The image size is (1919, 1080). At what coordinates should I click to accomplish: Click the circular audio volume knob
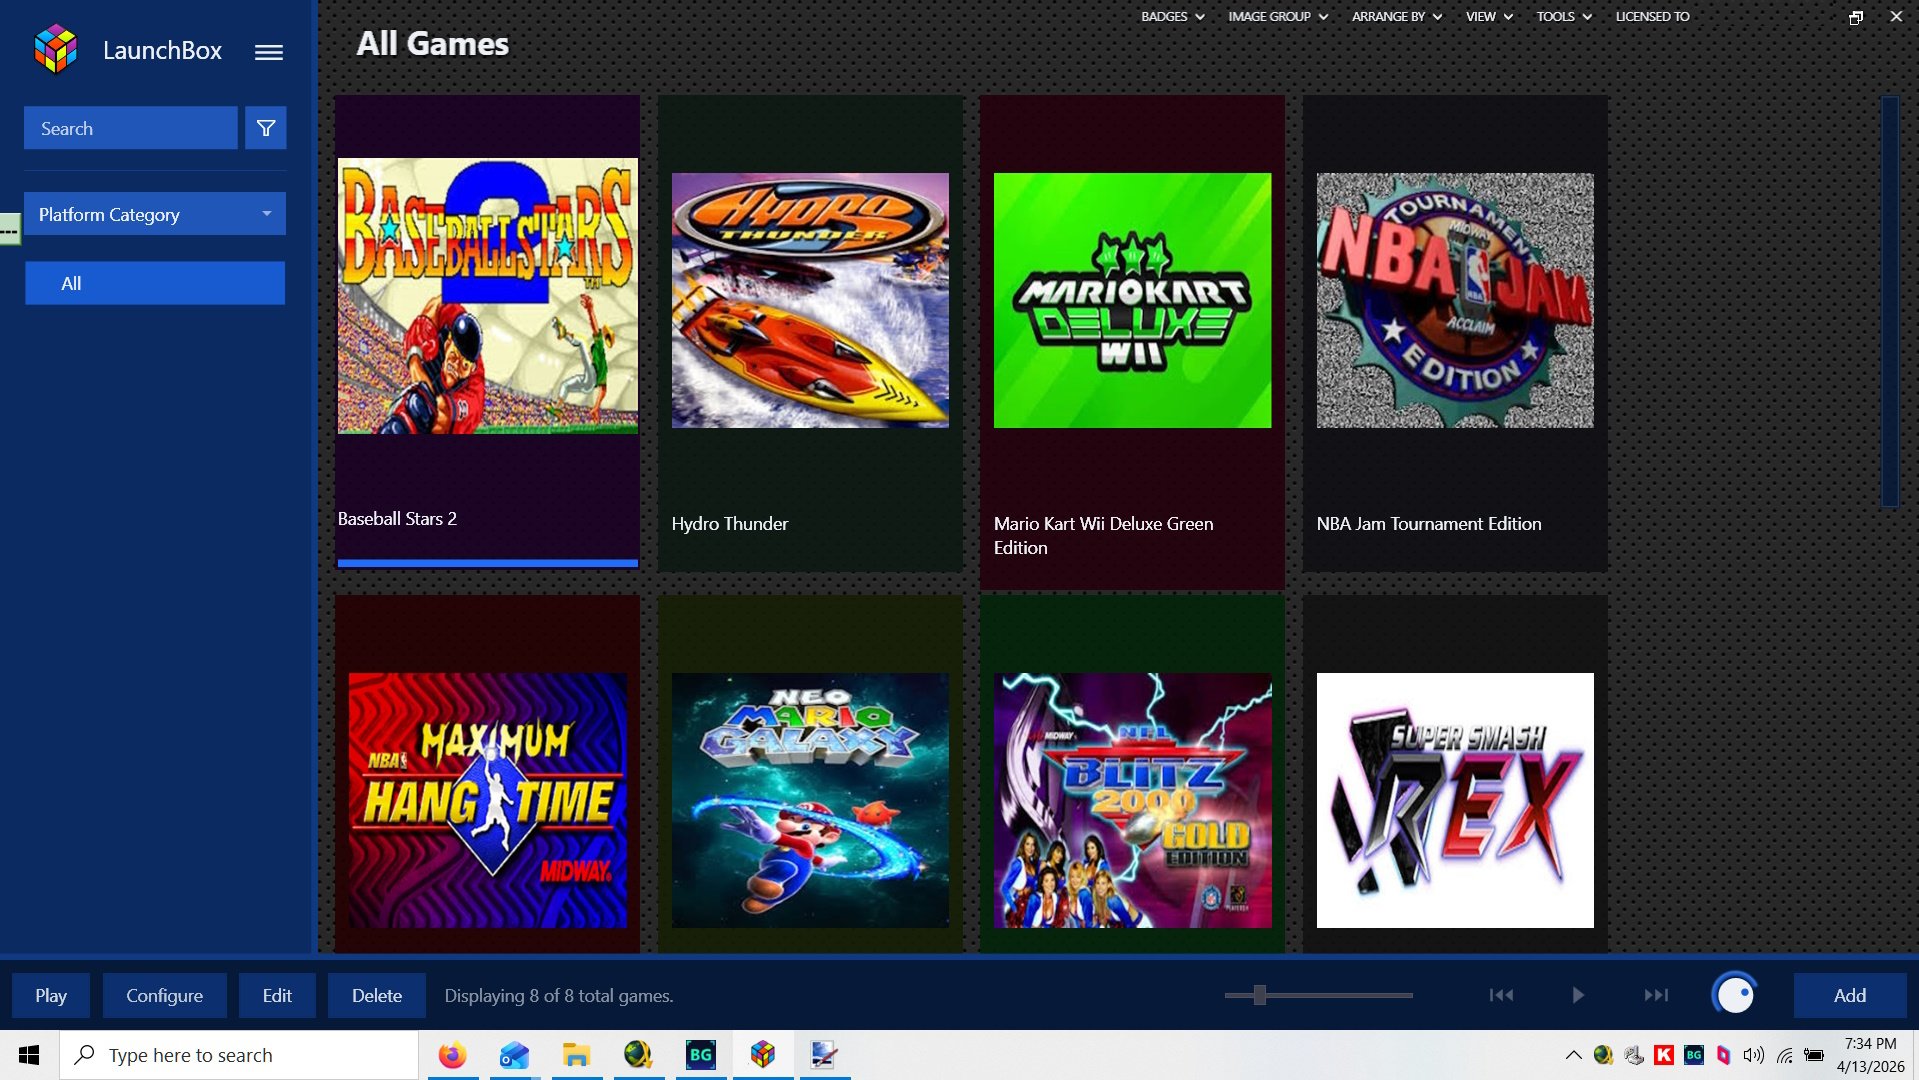click(x=1735, y=995)
